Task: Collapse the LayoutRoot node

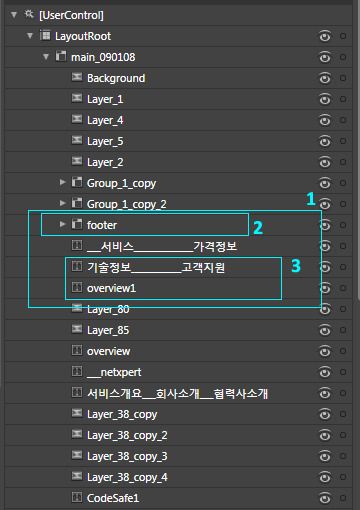Action: tap(30, 35)
